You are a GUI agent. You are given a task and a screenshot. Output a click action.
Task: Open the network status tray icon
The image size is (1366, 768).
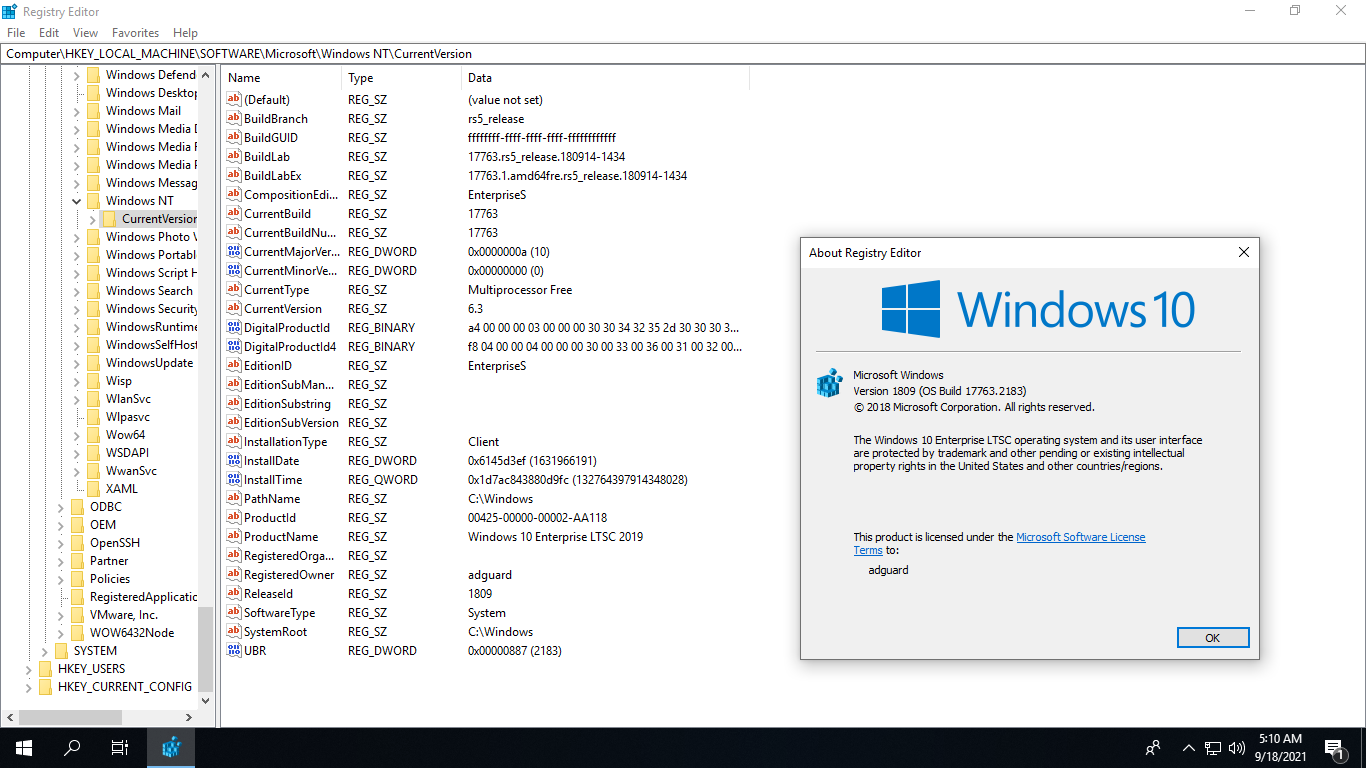click(1213, 748)
